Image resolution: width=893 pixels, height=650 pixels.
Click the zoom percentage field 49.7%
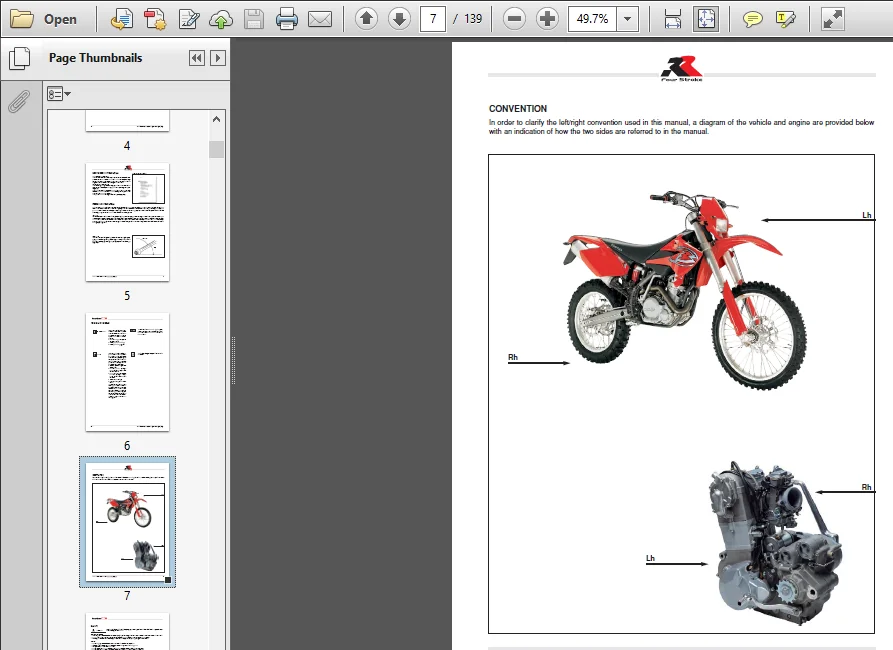[x=592, y=19]
